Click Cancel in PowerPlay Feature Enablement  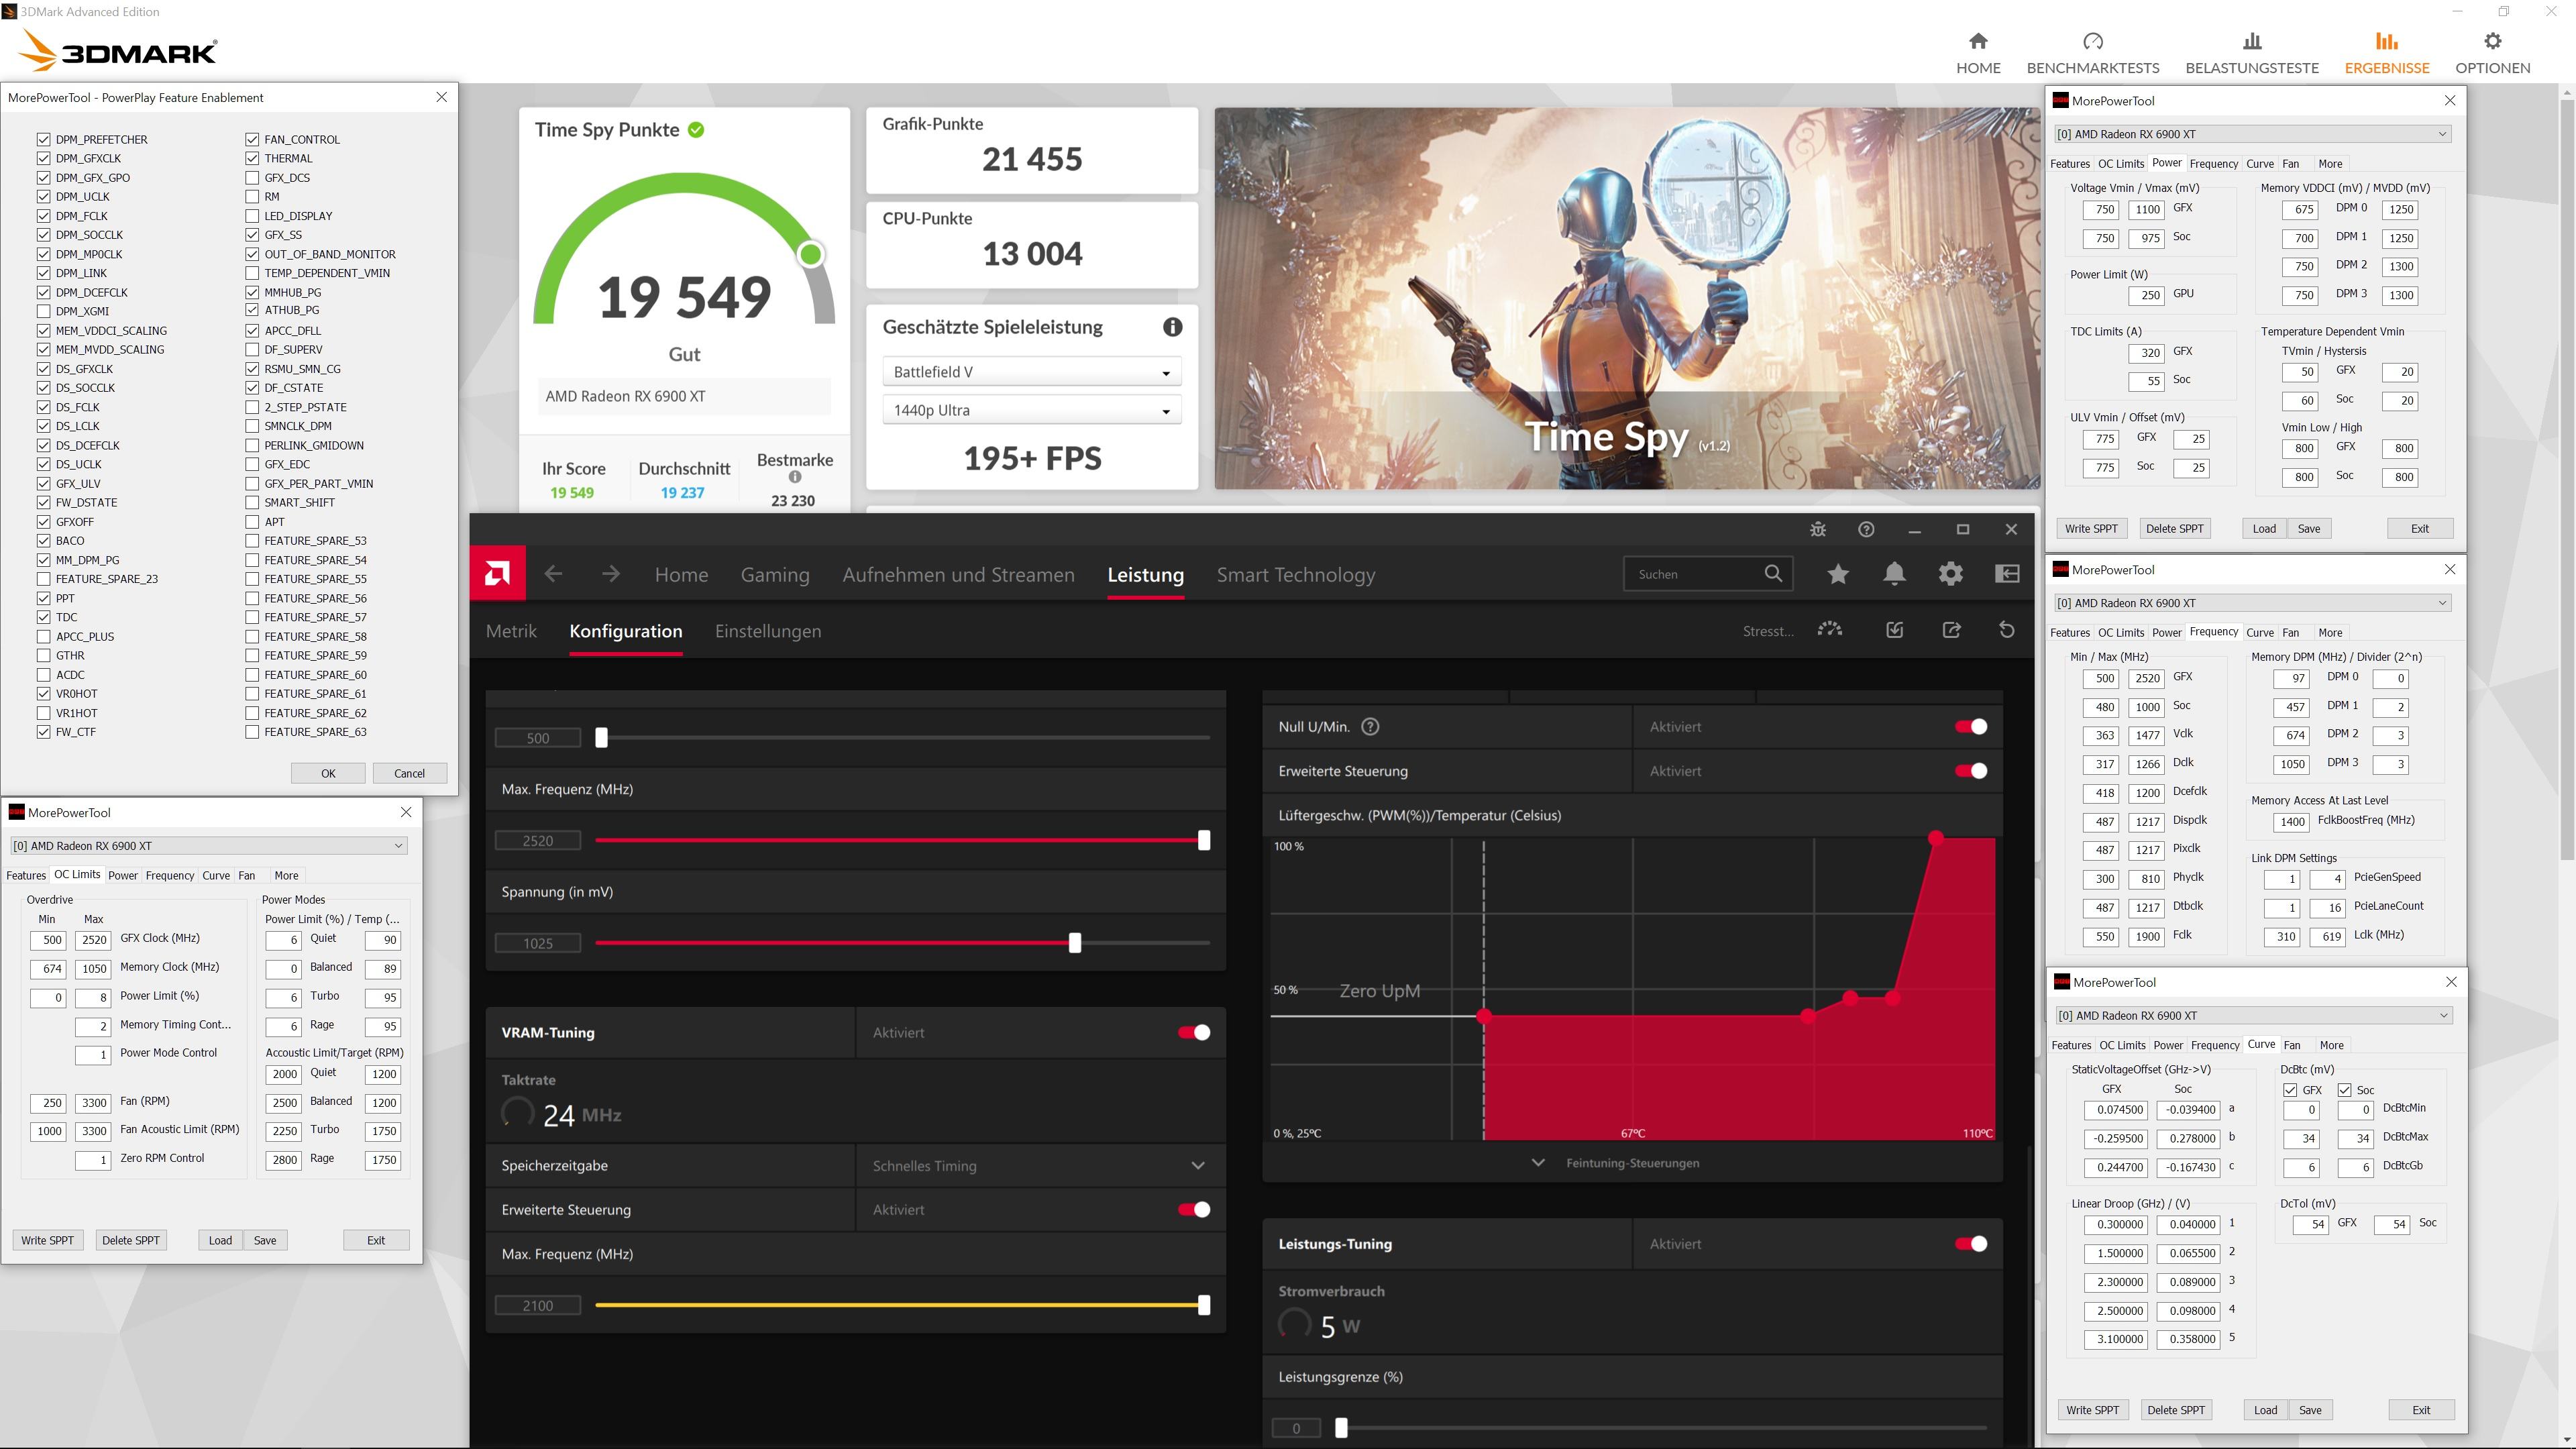click(409, 773)
